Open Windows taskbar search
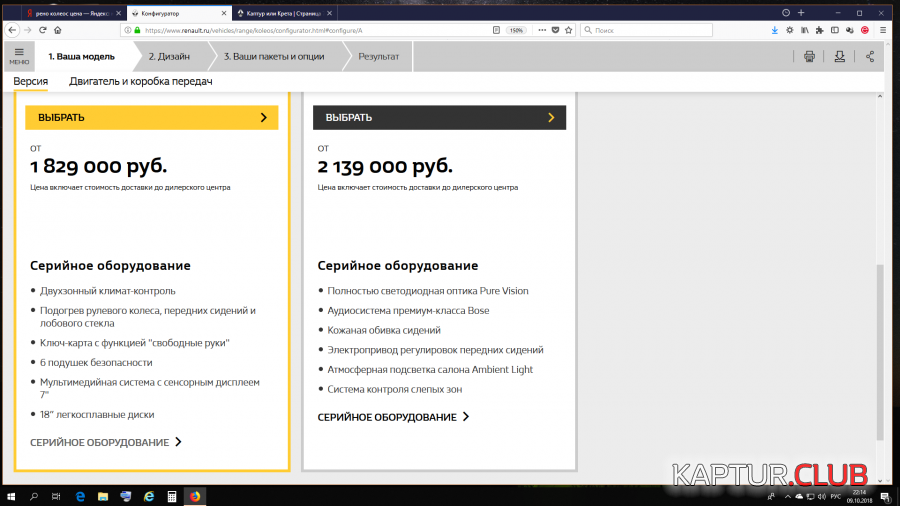Viewport: 900px width, 506px height. click(x=34, y=496)
